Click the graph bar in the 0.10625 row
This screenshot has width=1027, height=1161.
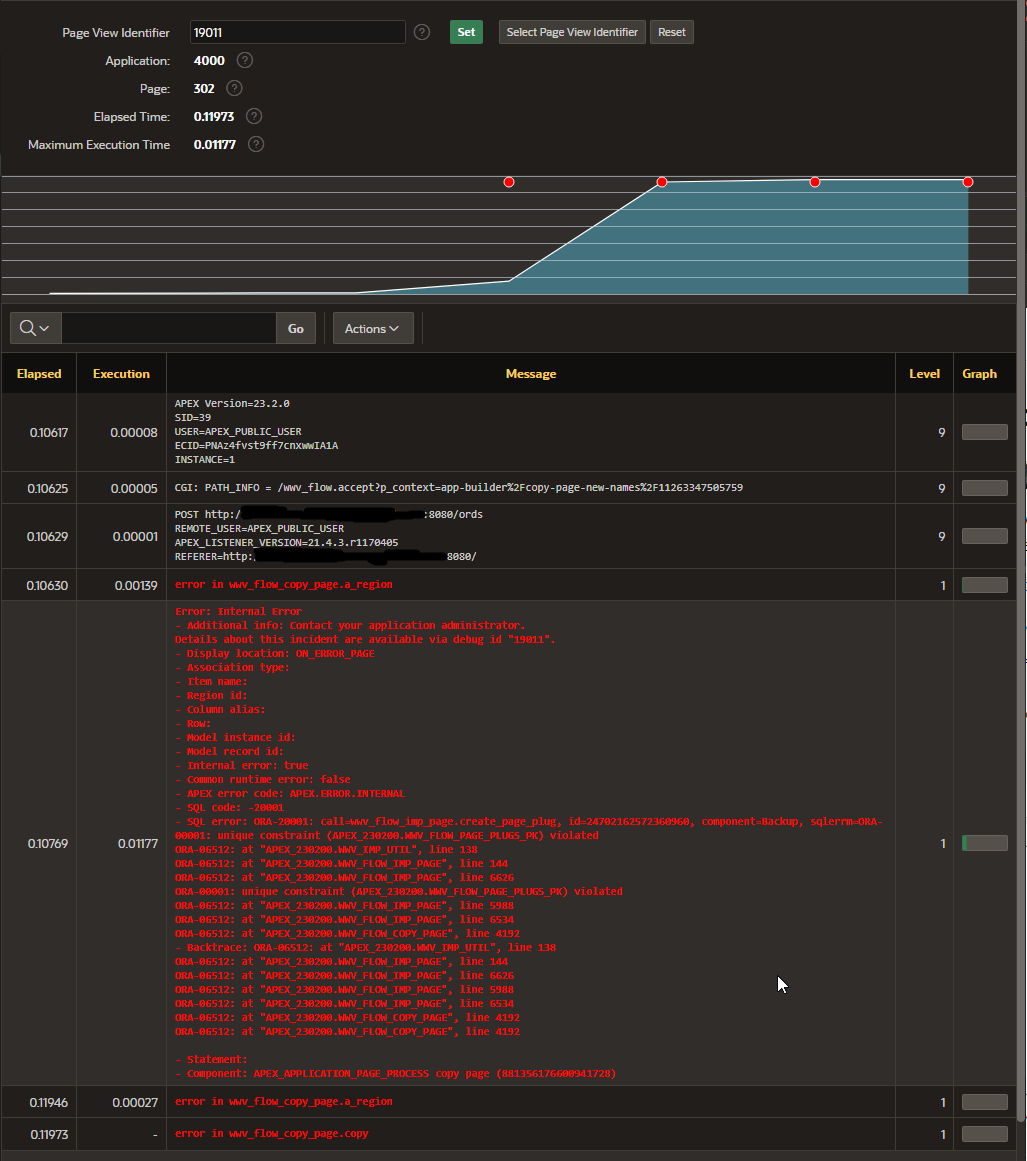point(985,488)
